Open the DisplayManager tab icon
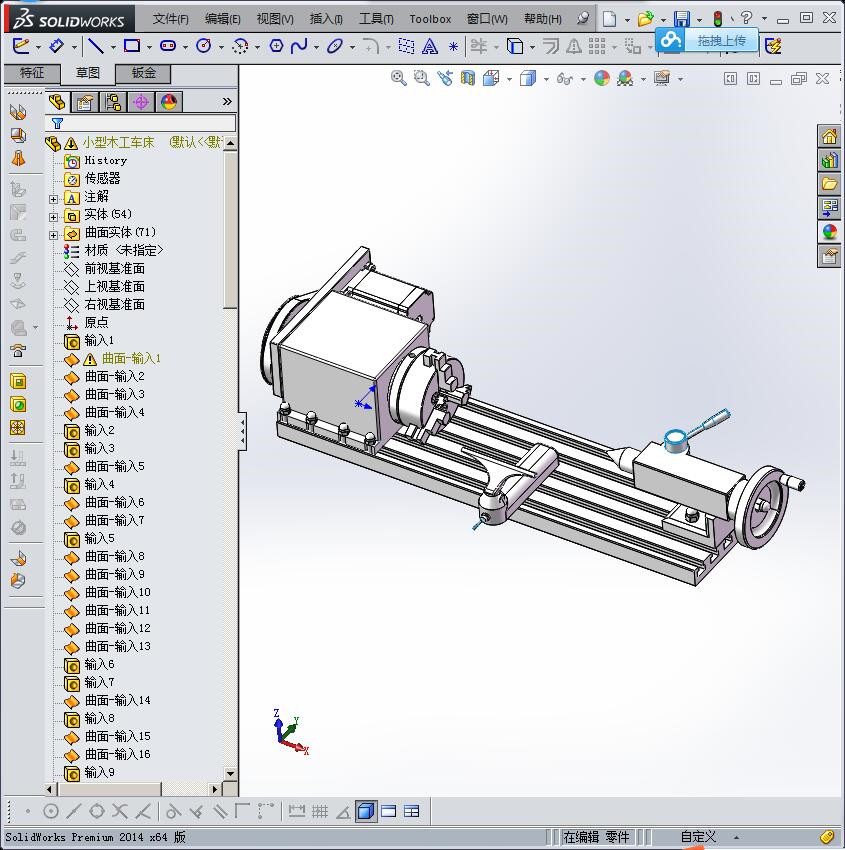This screenshot has height=850, width=845. pos(169,102)
